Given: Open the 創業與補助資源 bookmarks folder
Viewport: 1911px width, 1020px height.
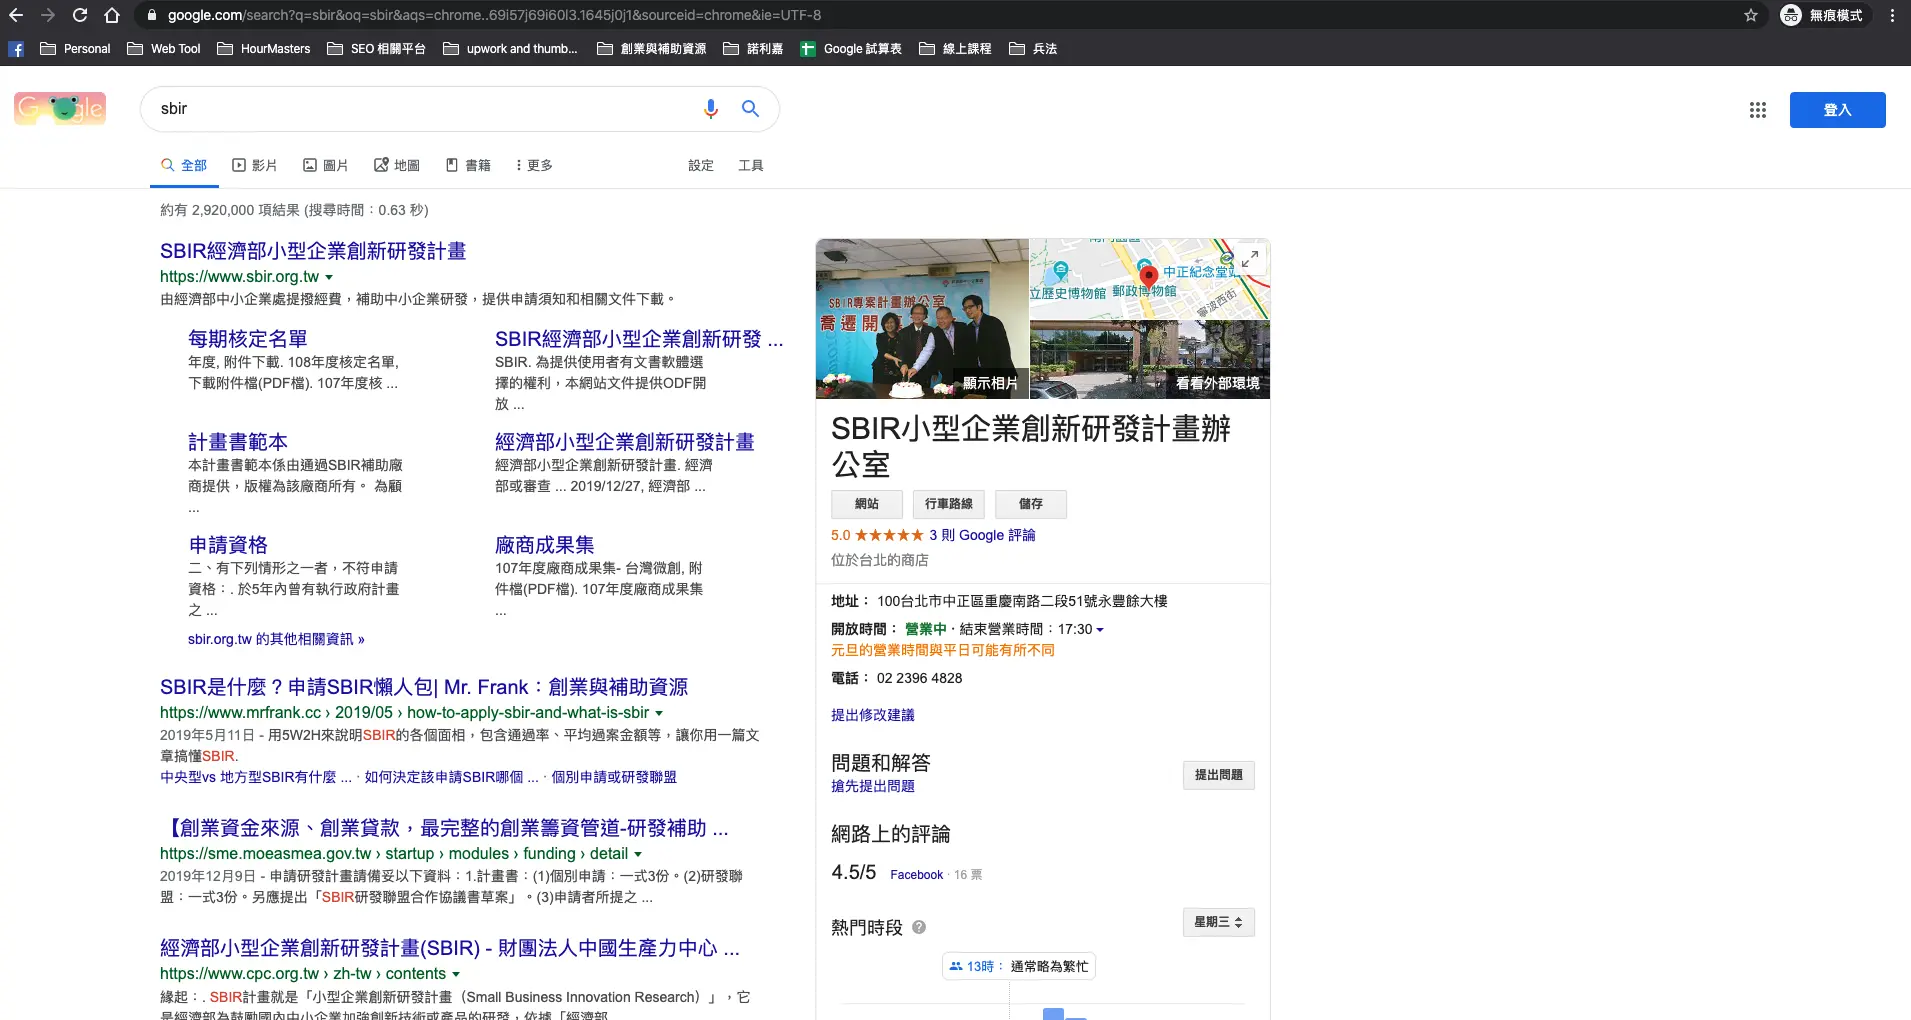Looking at the screenshot, I should coord(652,48).
